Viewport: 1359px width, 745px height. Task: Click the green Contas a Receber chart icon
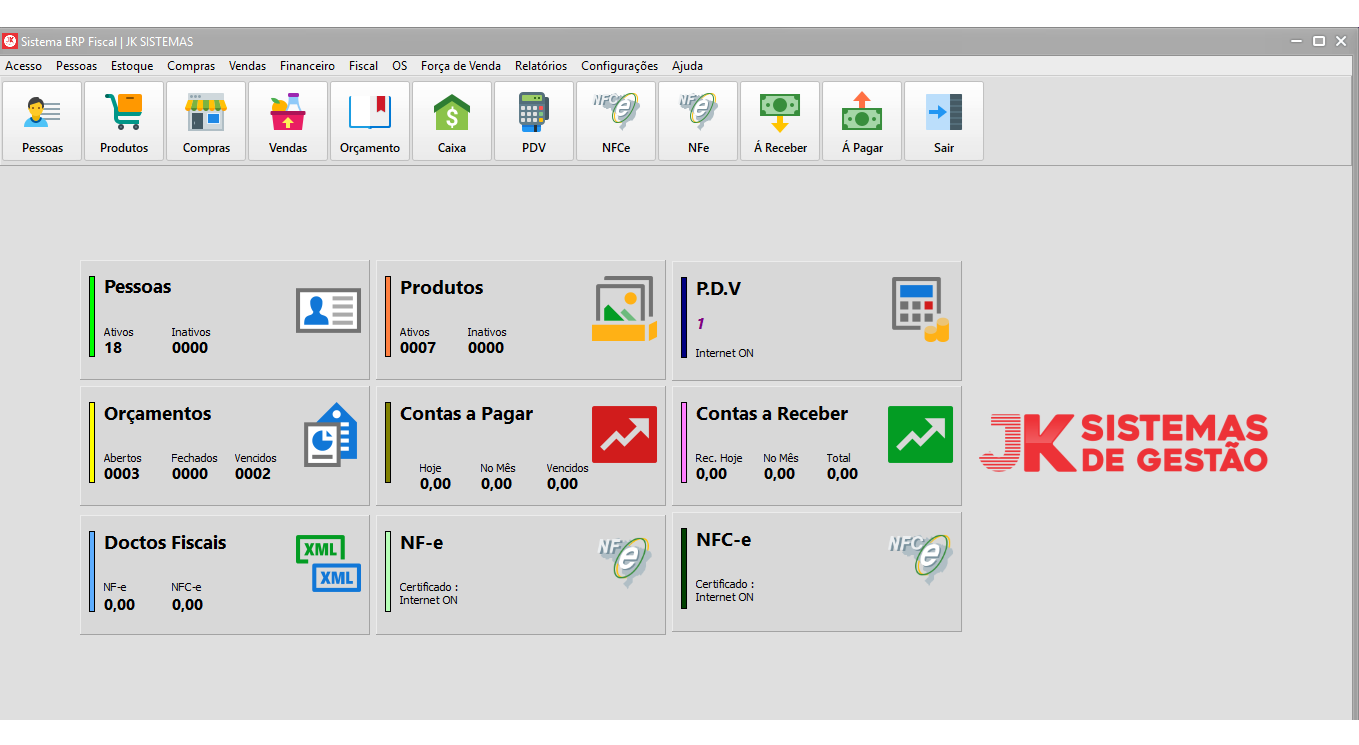point(920,435)
